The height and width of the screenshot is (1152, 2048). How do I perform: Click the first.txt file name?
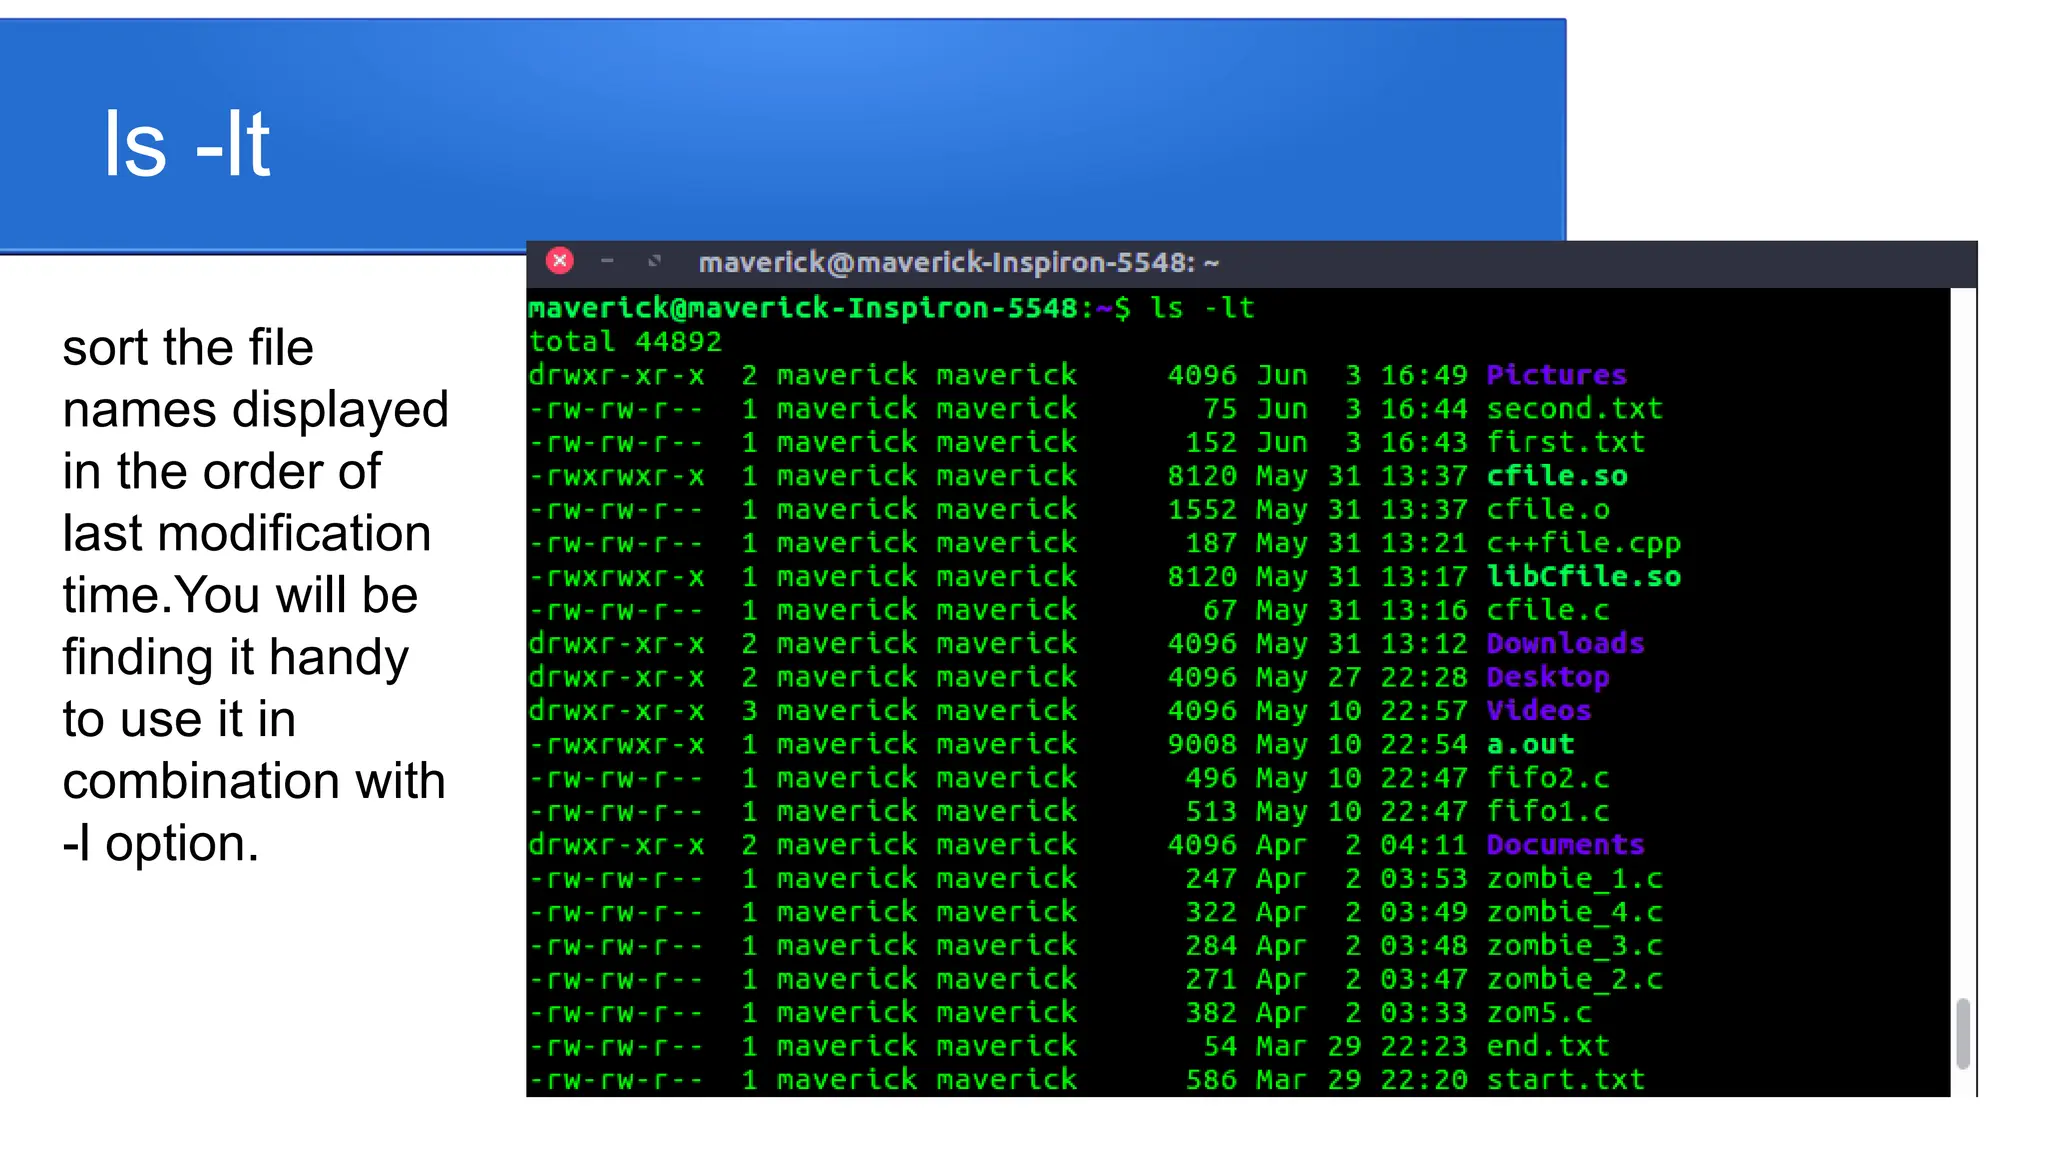click(1565, 442)
